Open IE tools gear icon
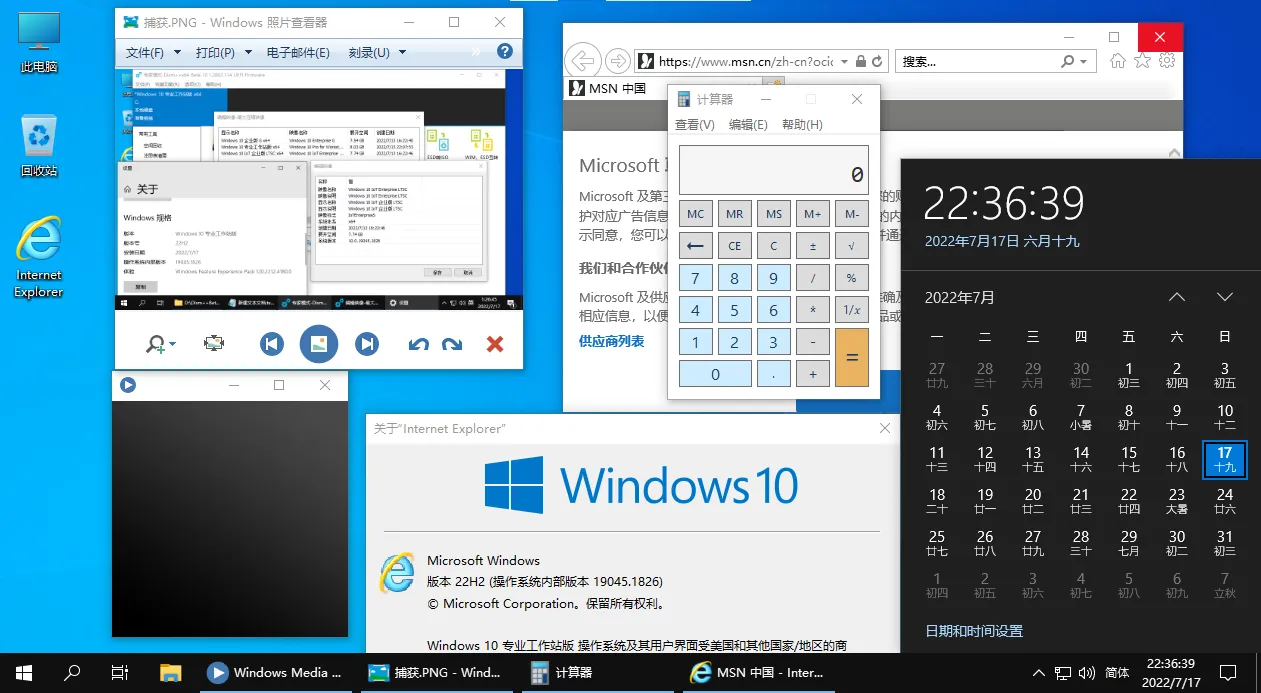Viewport: 1261px width, 693px height. [1166, 61]
